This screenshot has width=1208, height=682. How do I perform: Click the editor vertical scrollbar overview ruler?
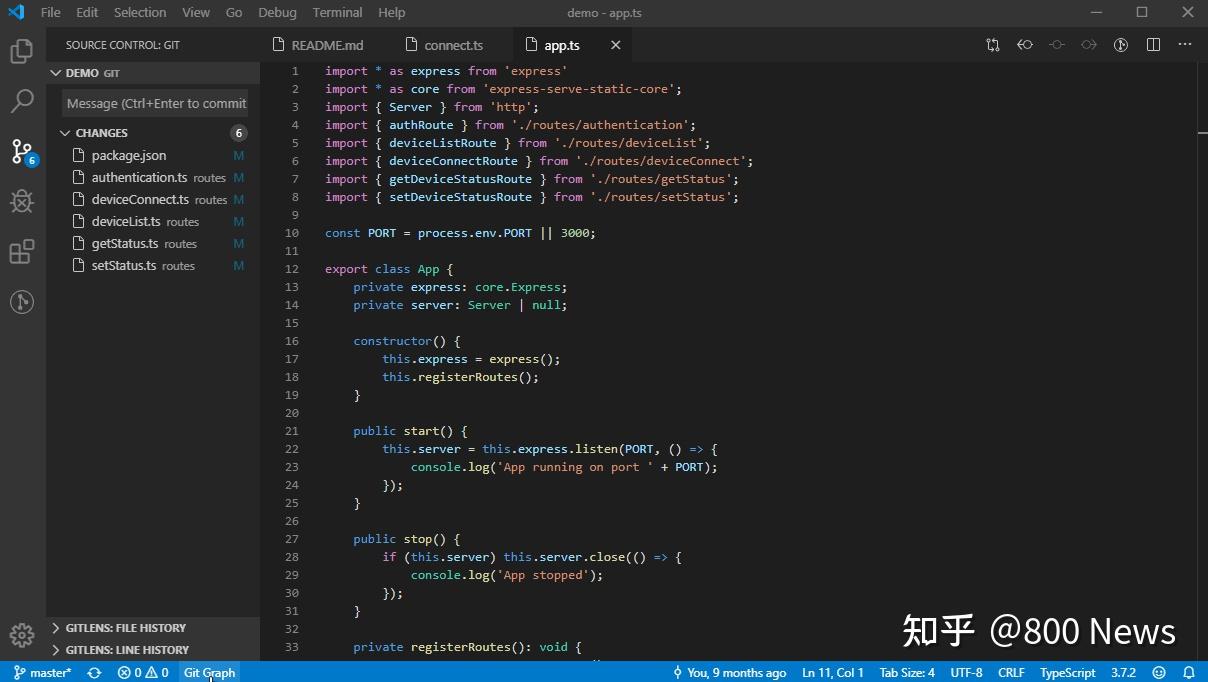[x=1201, y=360]
